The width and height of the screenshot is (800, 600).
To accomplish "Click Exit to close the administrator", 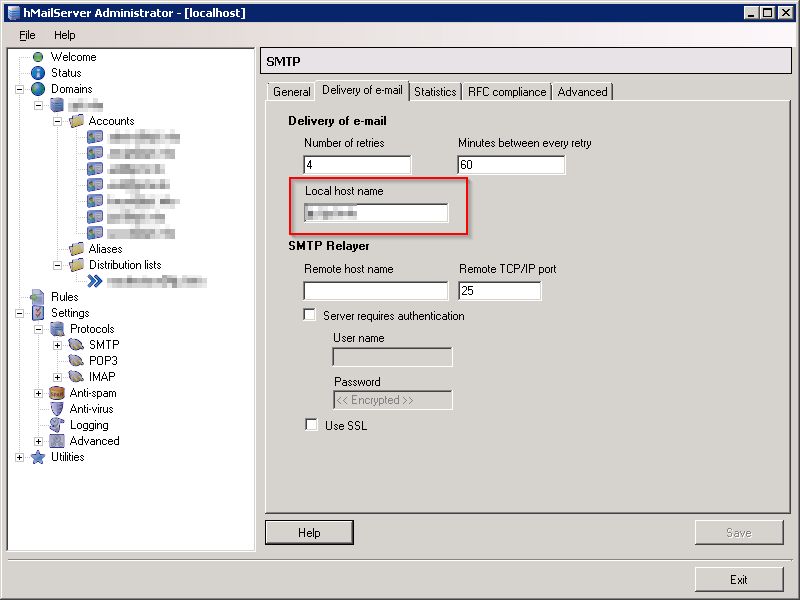I will [x=739, y=579].
